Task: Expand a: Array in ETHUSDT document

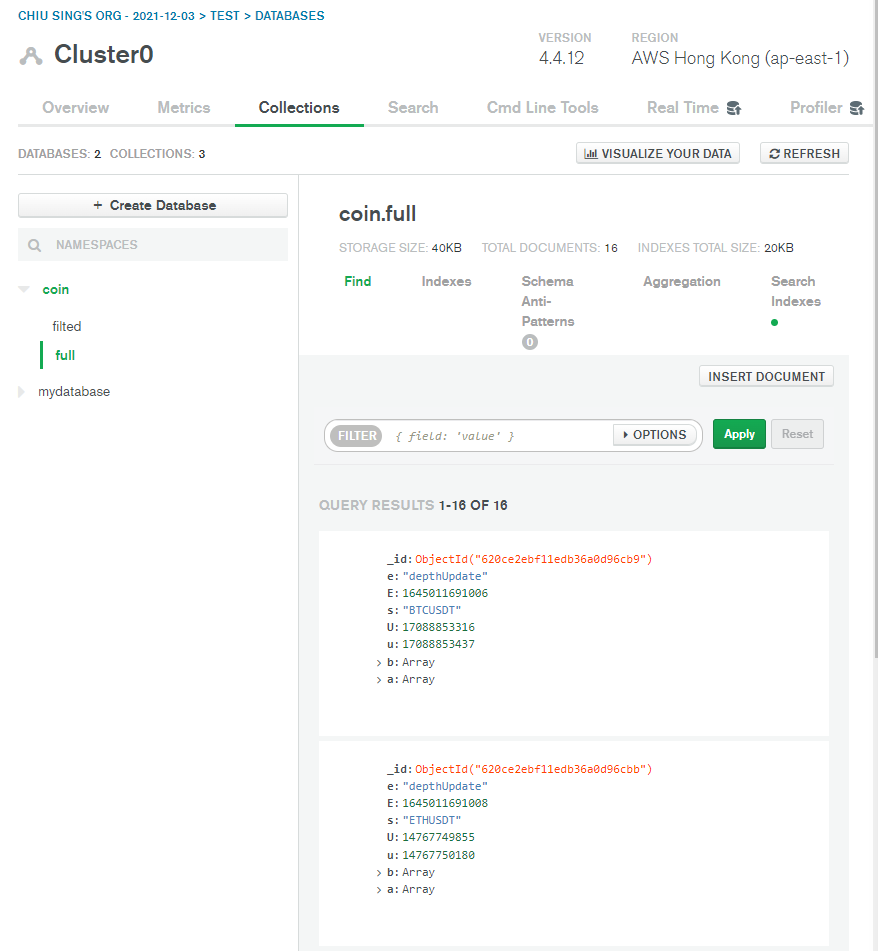Action: click(379, 890)
